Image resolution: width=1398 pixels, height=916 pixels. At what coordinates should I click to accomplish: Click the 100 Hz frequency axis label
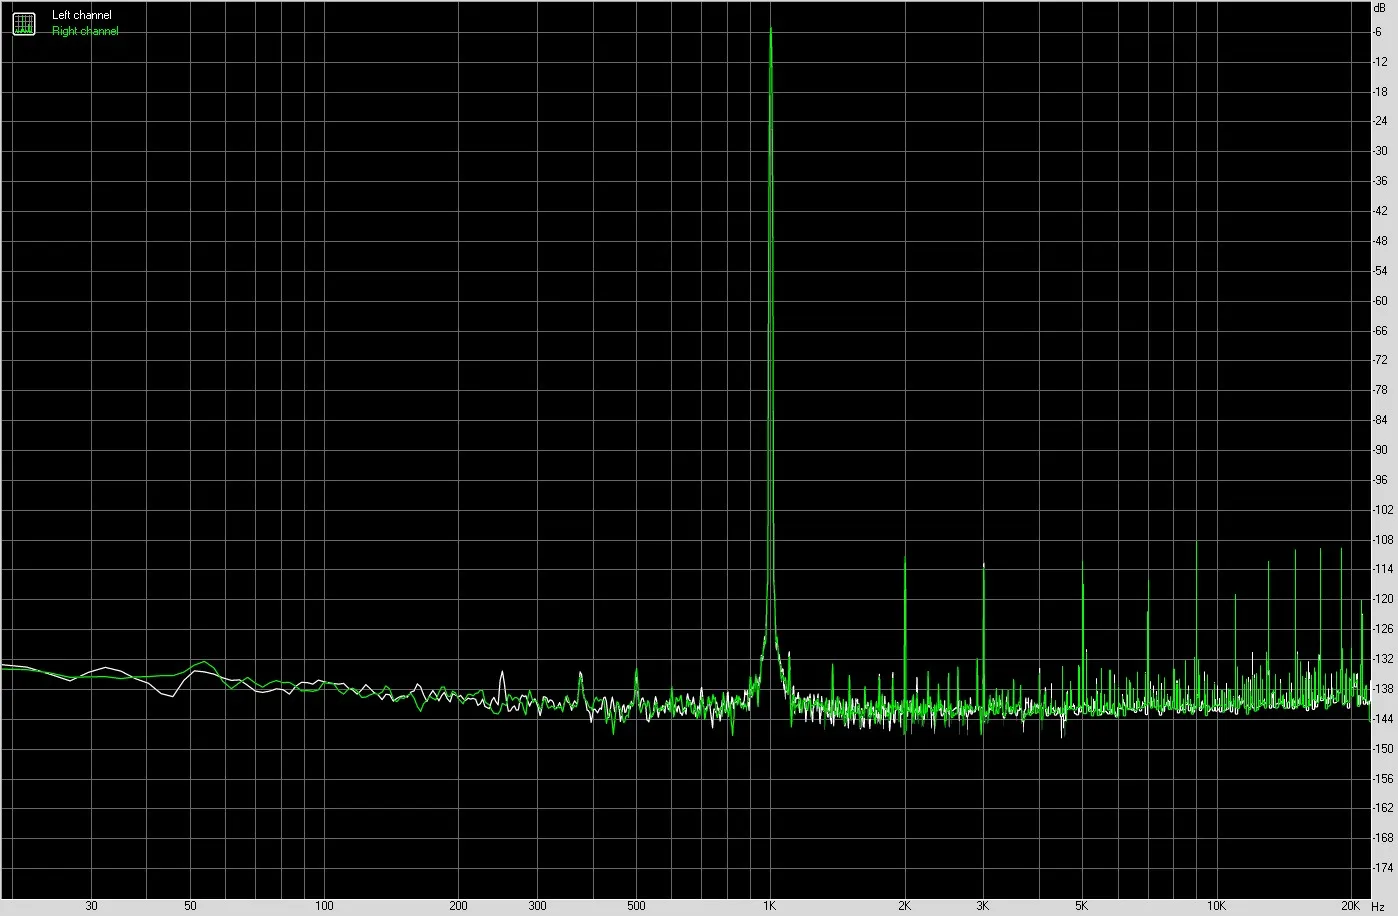click(324, 906)
